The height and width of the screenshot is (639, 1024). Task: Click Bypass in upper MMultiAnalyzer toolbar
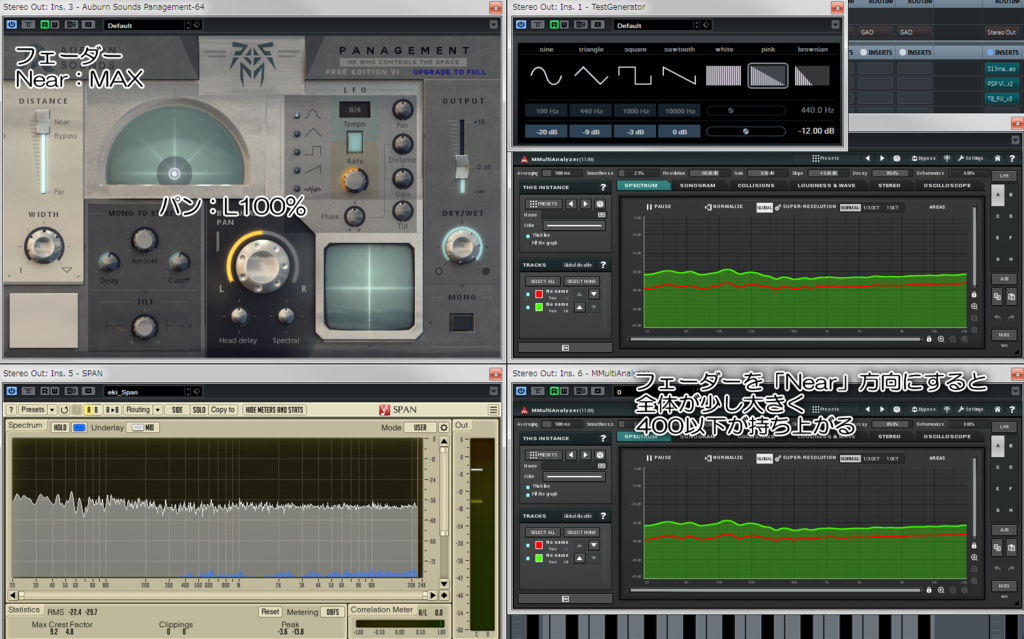coord(923,158)
